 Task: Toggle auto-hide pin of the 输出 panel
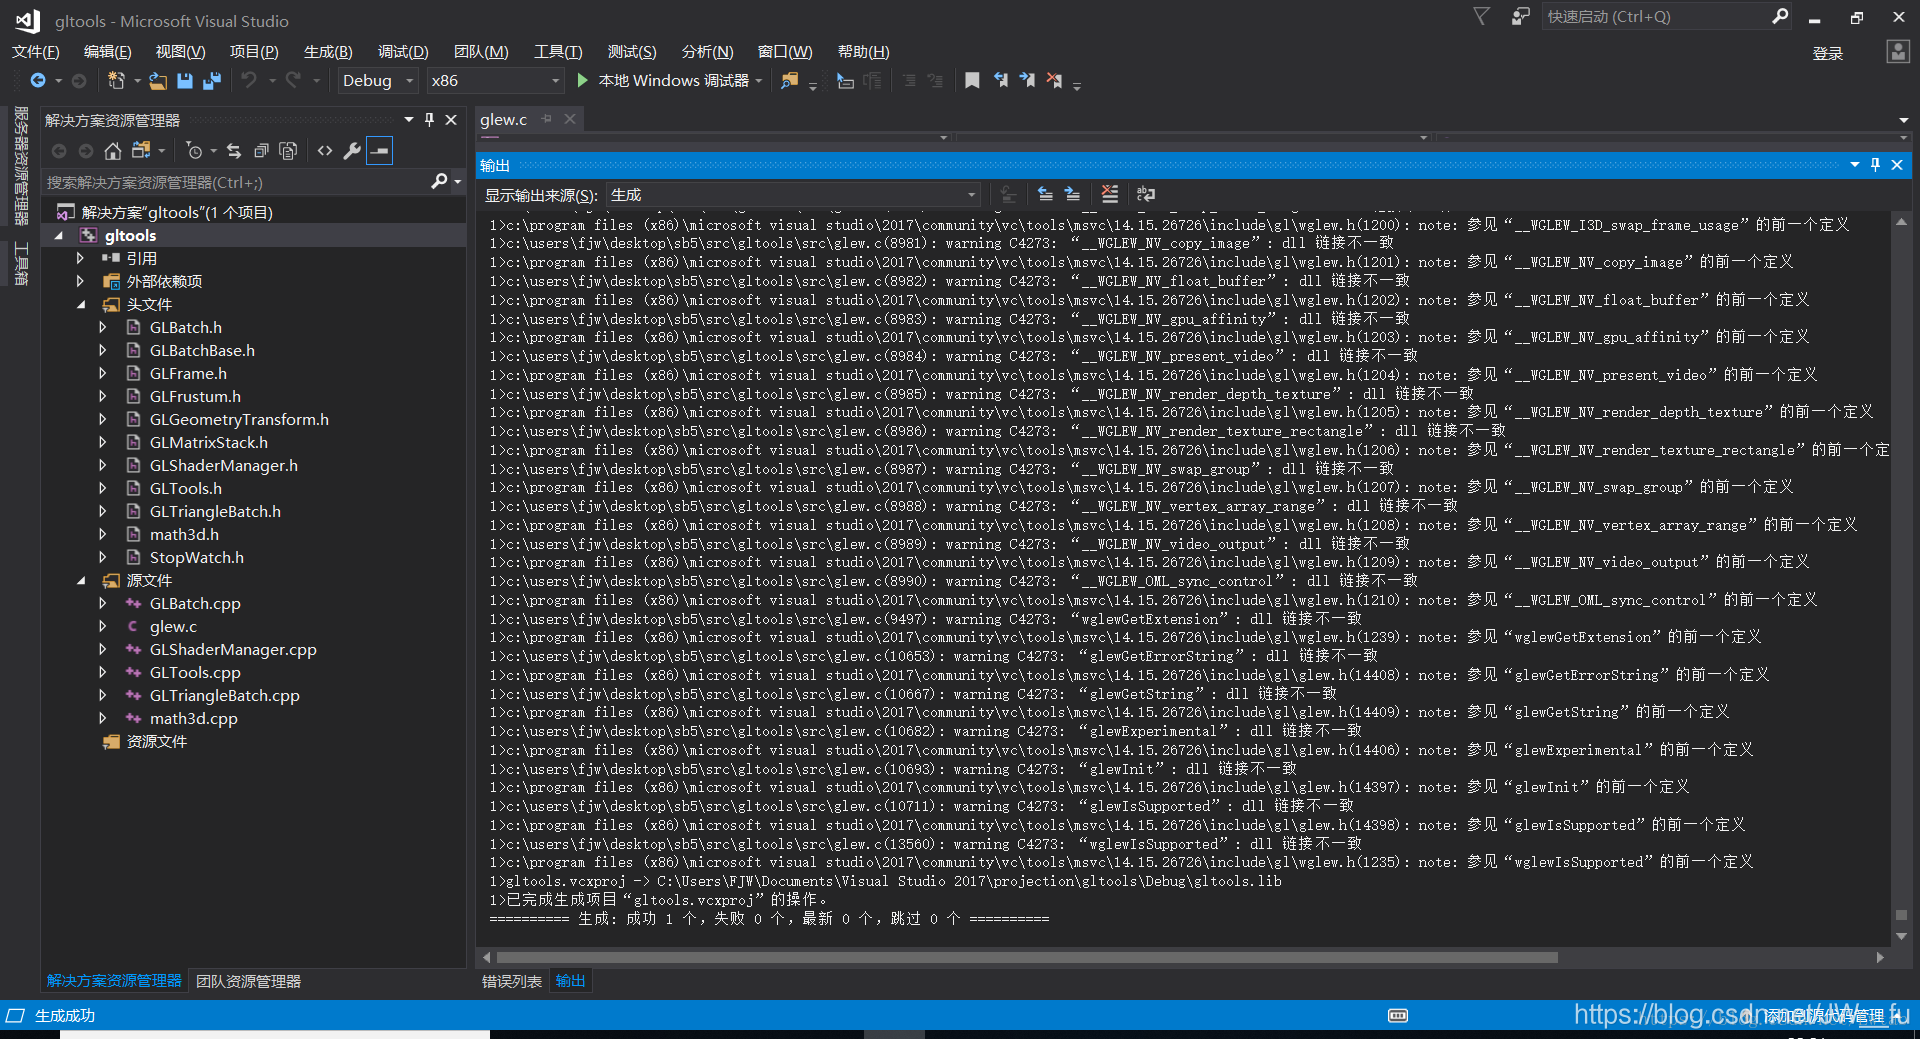tap(1875, 165)
